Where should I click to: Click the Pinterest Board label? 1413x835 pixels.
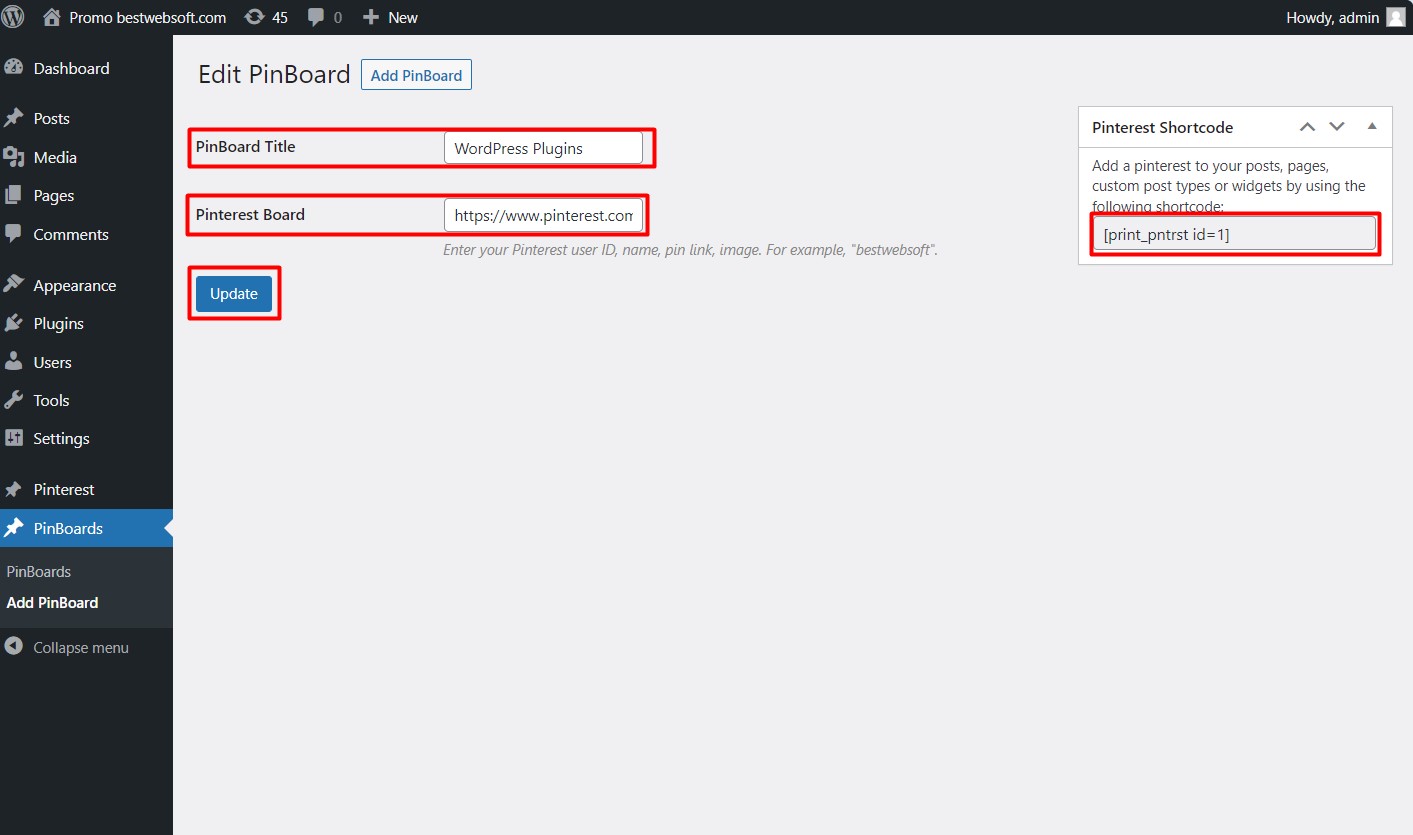pos(250,214)
